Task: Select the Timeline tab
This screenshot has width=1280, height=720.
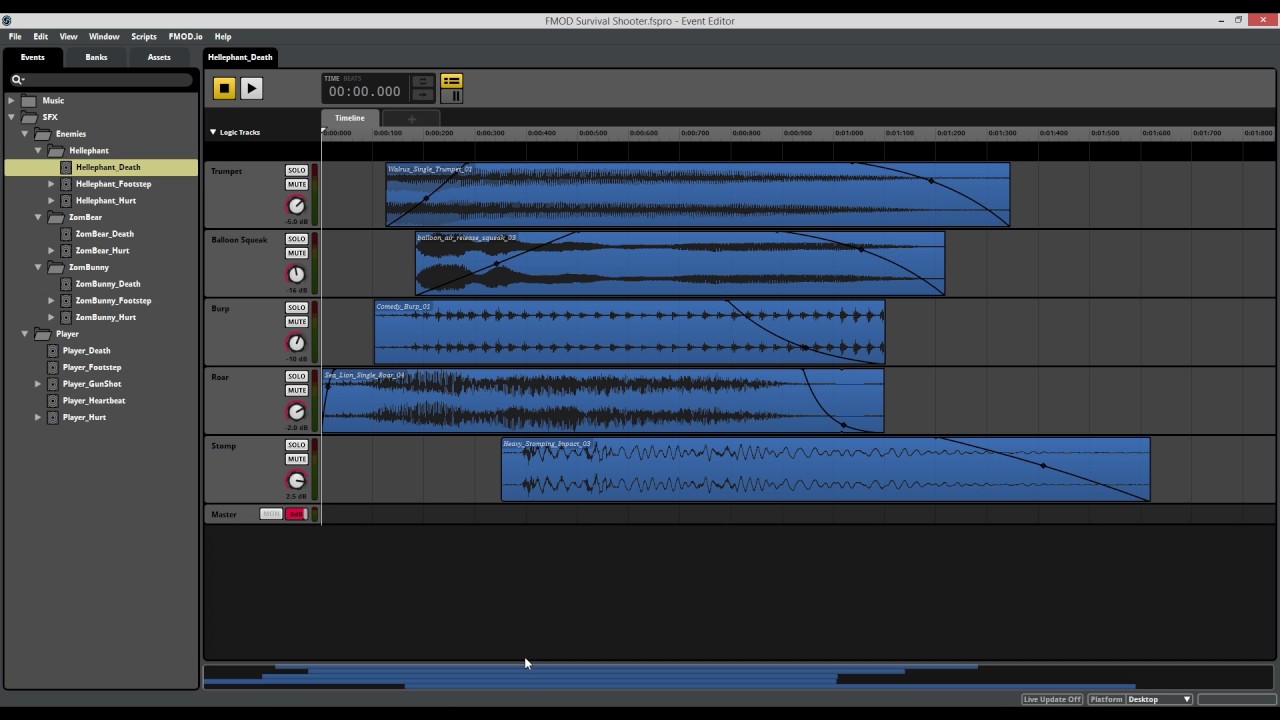Action: (350, 118)
